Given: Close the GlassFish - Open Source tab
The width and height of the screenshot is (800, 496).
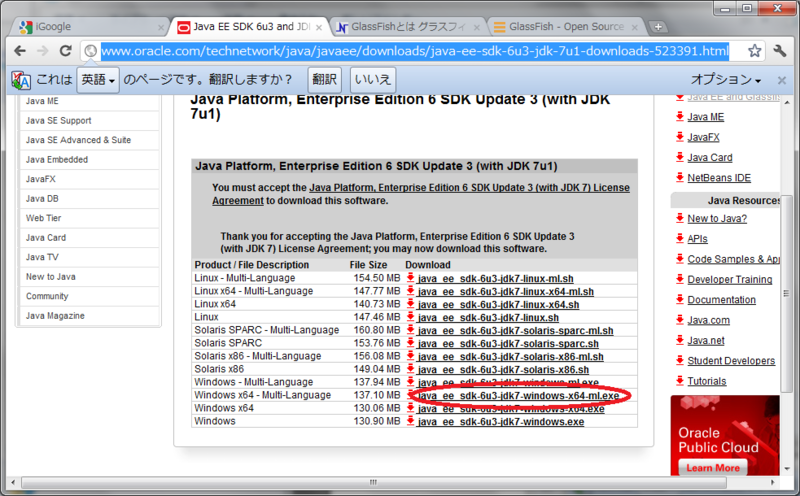Looking at the screenshot, I should pyautogui.click(x=635, y=28).
